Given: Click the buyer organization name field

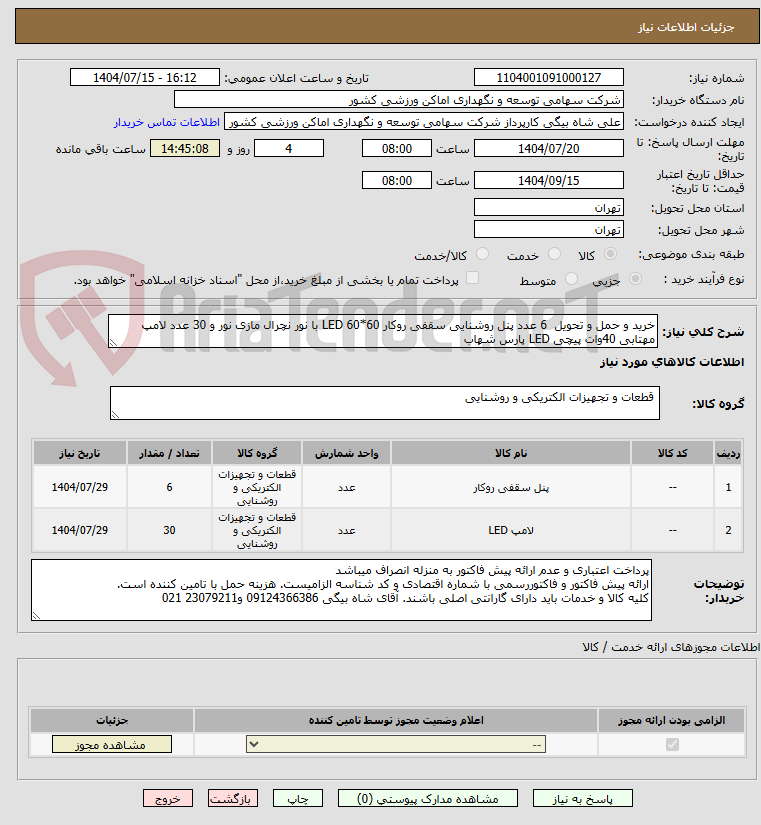Looking at the screenshot, I should click(398, 99).
